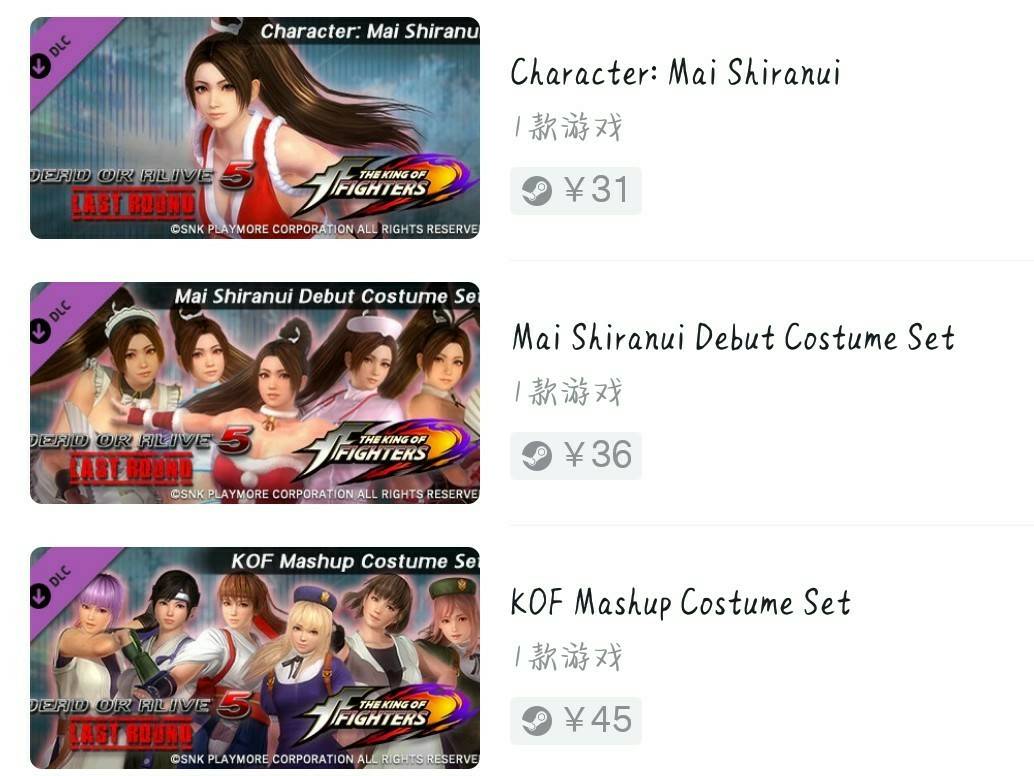
Task: Tap the ¥45 price button
Action: (576, 721)
